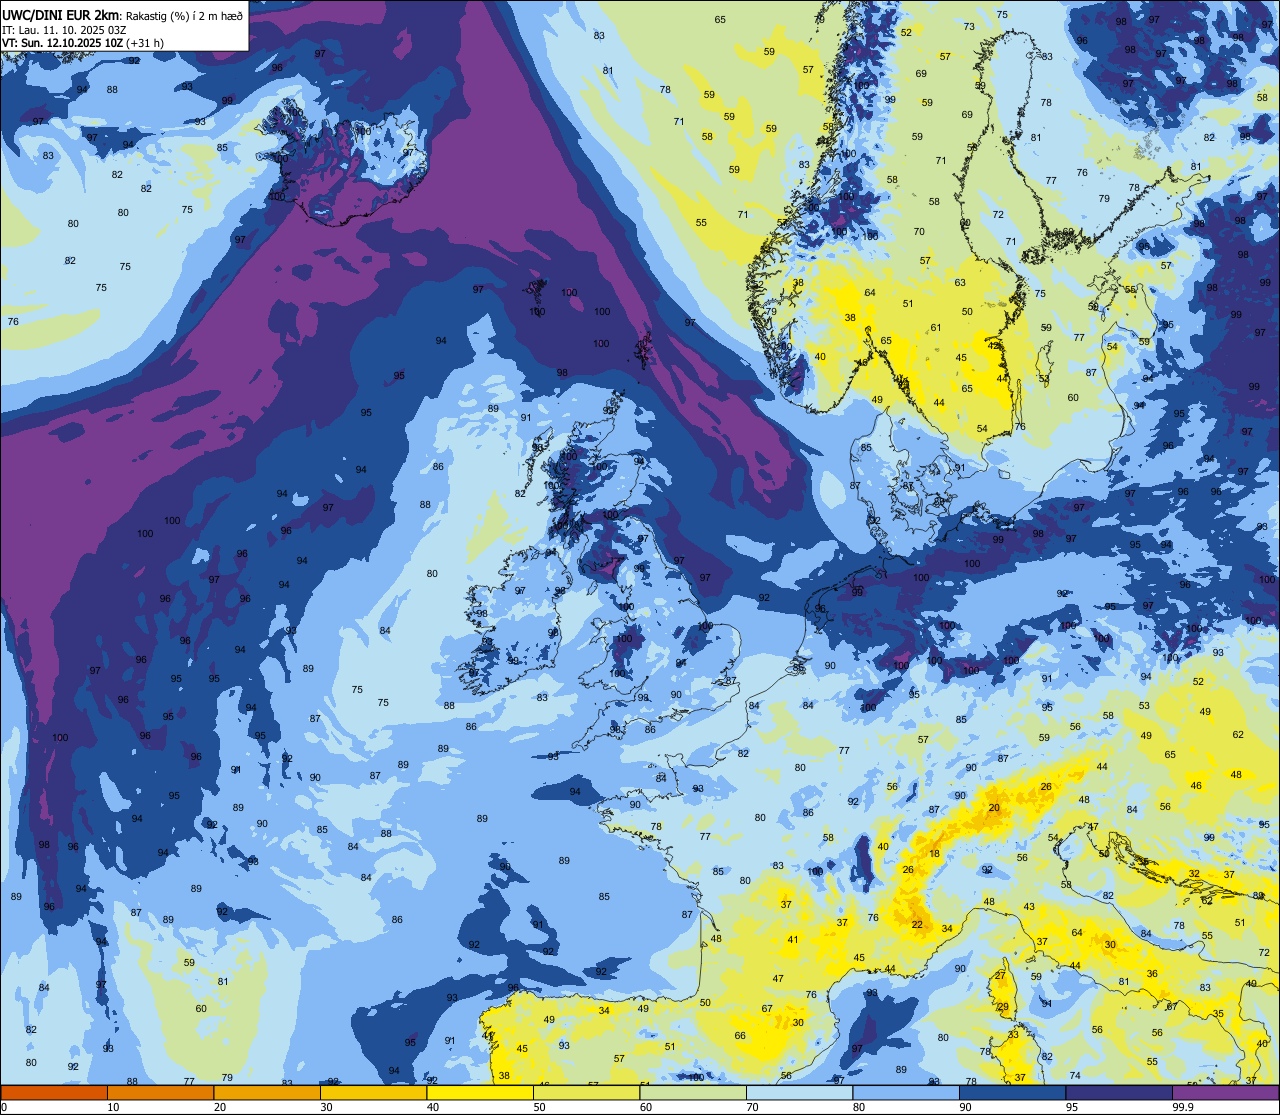1280x1115 pixels.
Task: Click the humidity value "22" near the French Riviera
Action: 917,924
